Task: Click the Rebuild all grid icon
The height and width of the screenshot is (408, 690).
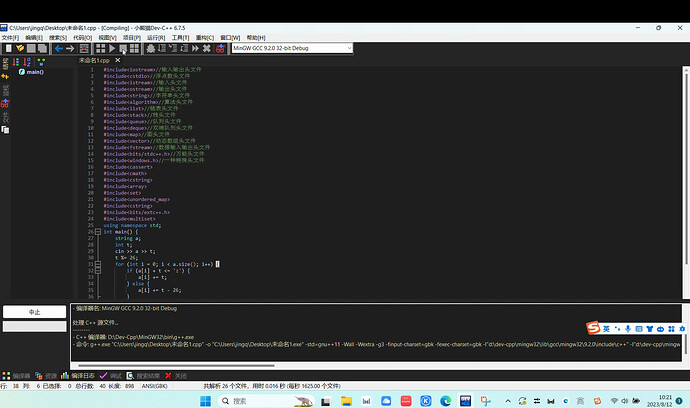Action: [134, 48]
